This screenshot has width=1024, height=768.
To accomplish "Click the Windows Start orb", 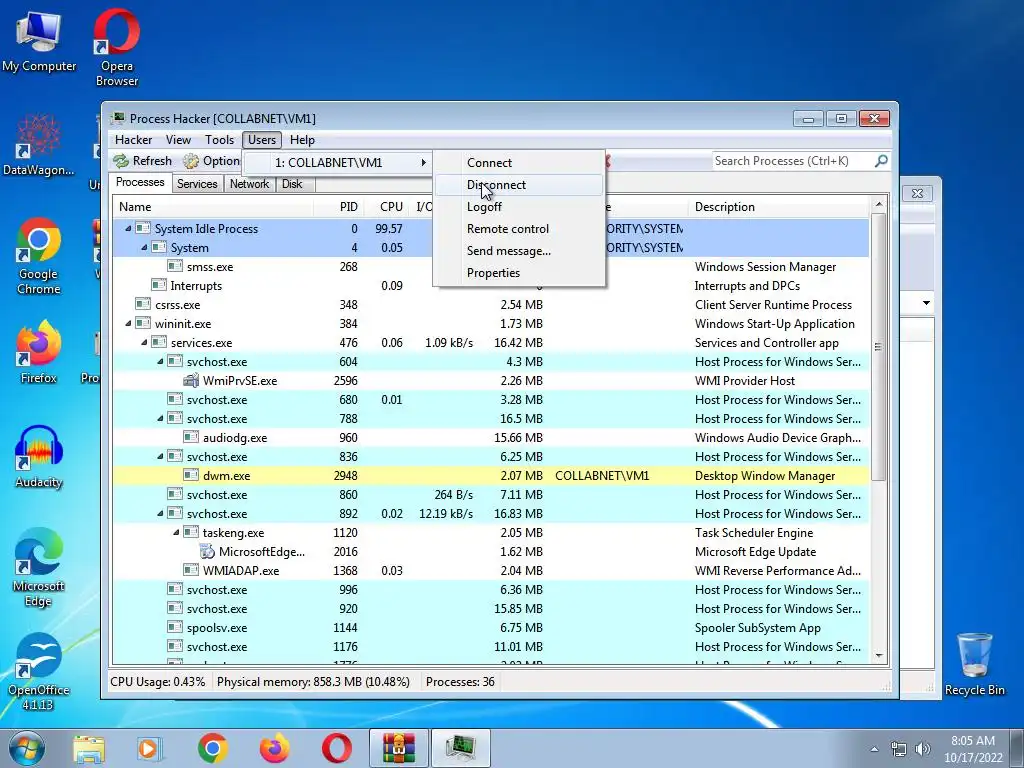I will 27,748.
